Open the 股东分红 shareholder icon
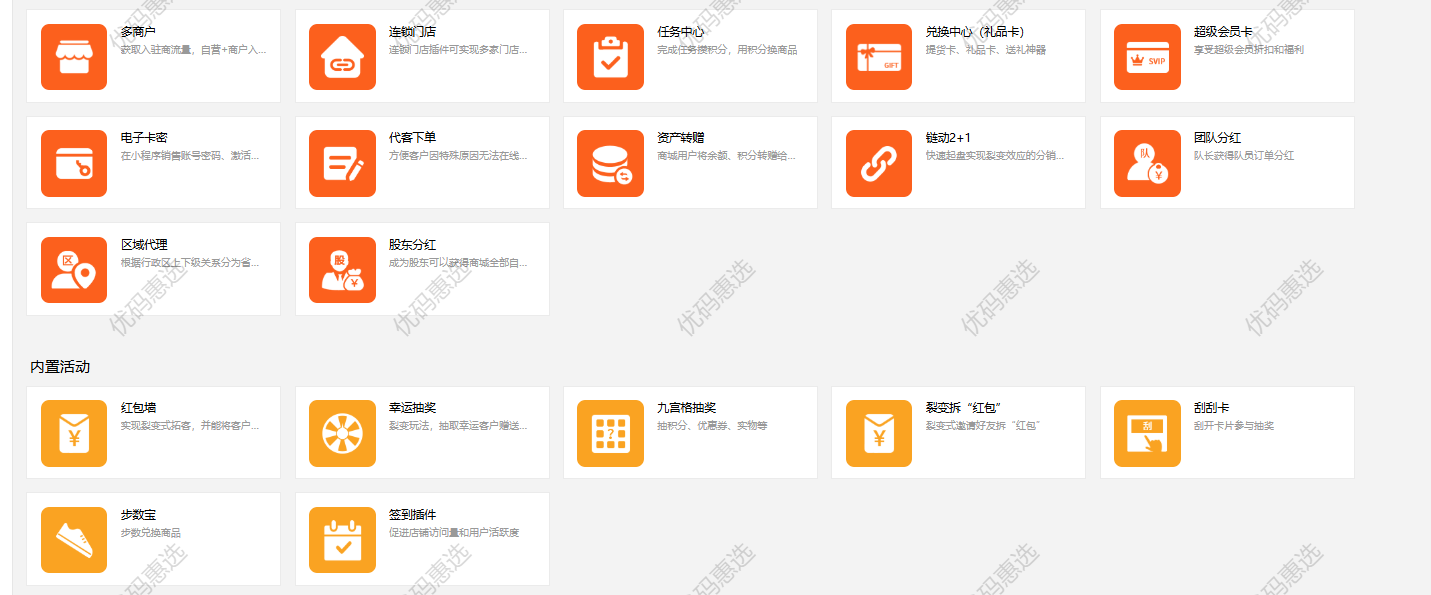This screenshot has height=595, width=1431. pyautogui.click(x=342, y=269)
